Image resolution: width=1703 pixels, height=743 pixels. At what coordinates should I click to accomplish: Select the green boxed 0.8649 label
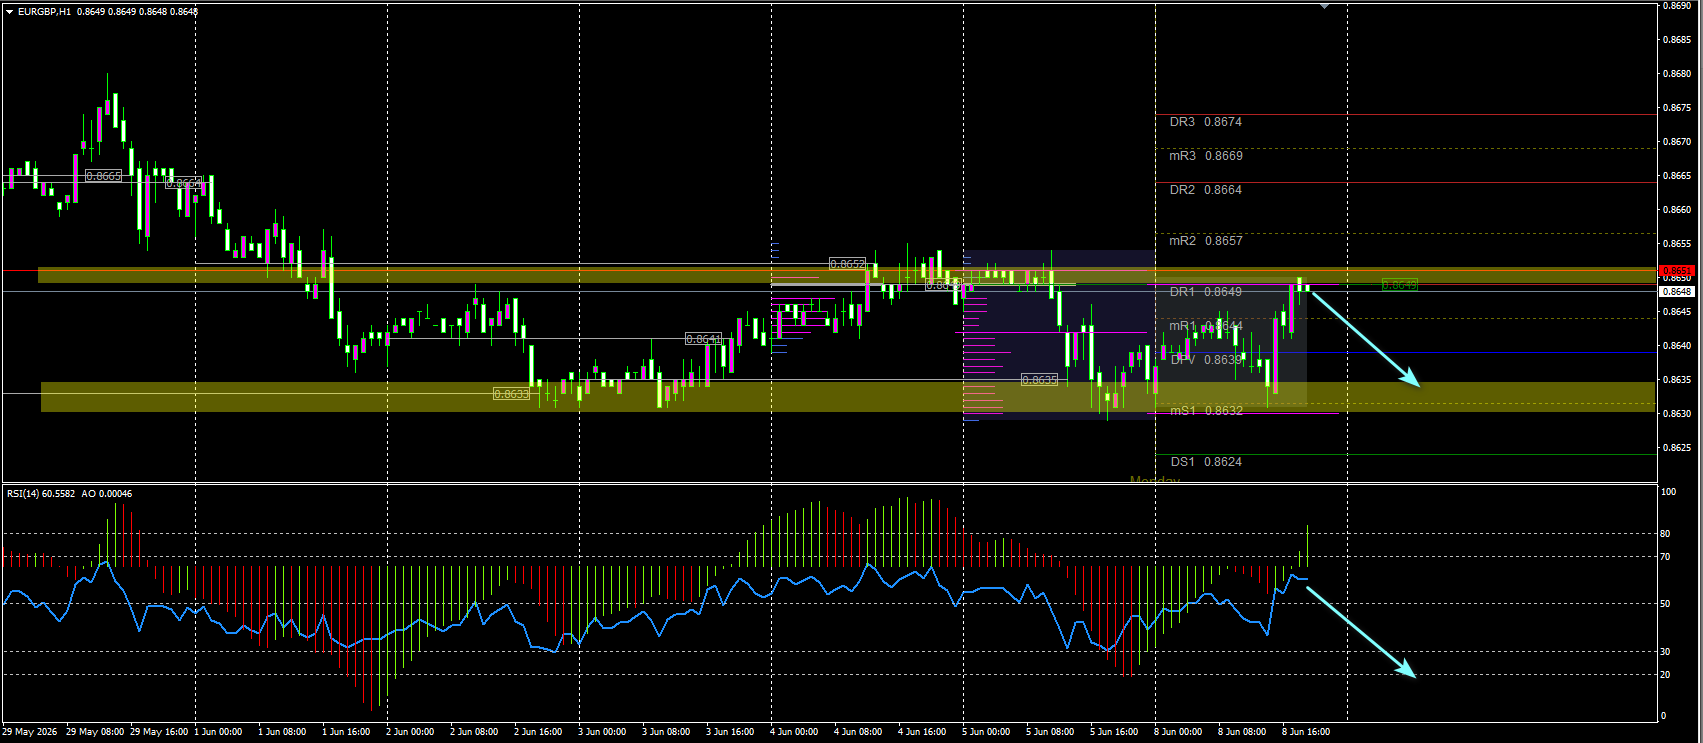pyautogui.click(x=1400, y=285)
